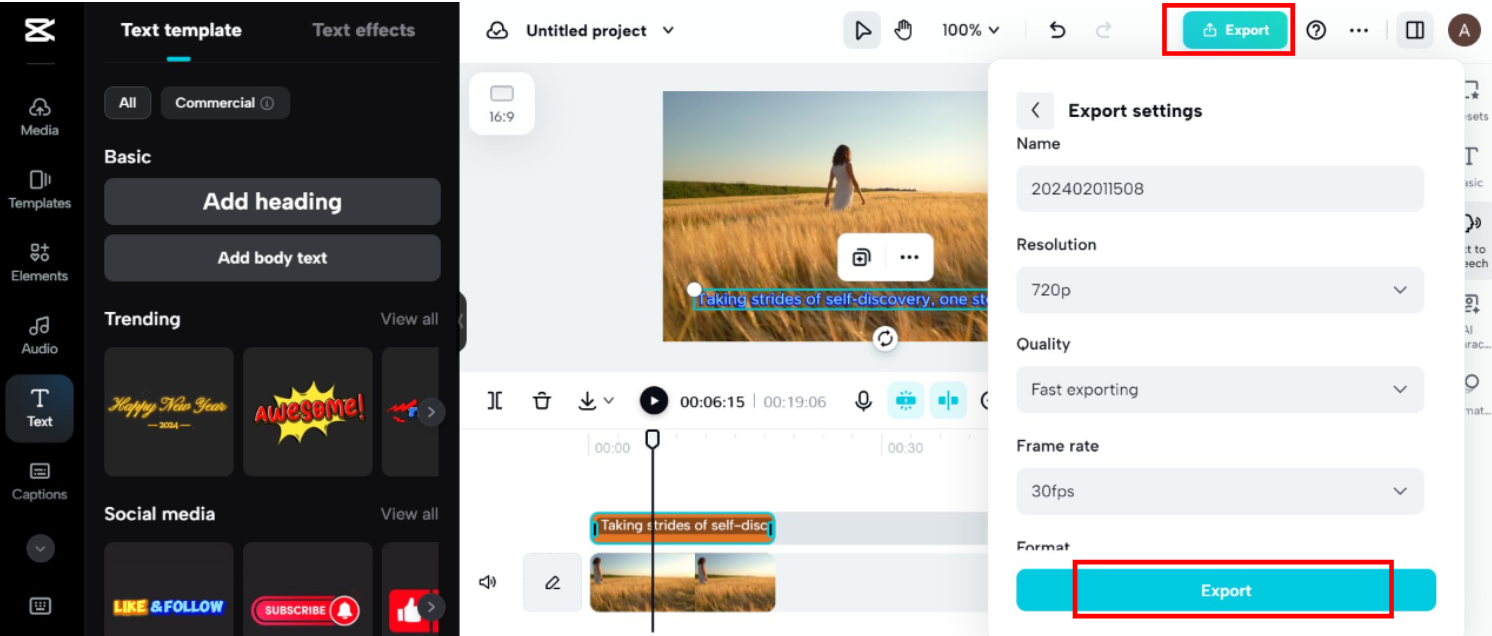Click the timeline playhead marker

pos(652,438)
